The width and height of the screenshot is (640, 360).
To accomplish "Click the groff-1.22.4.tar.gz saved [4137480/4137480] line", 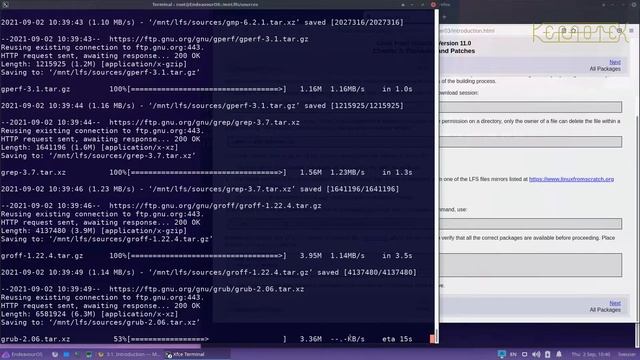I will pos(209,272).
